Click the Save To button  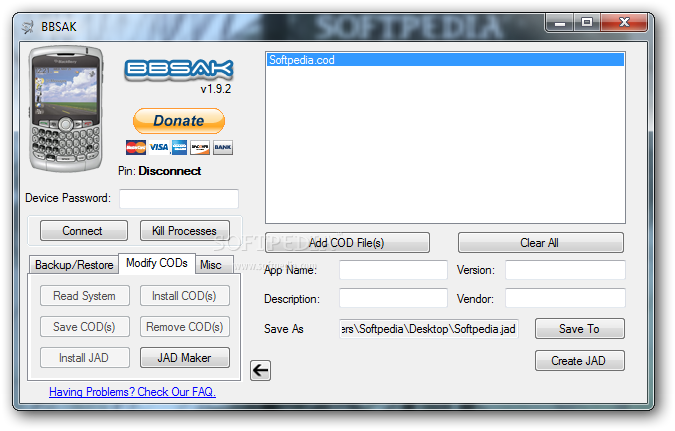[x=579, y=329]
